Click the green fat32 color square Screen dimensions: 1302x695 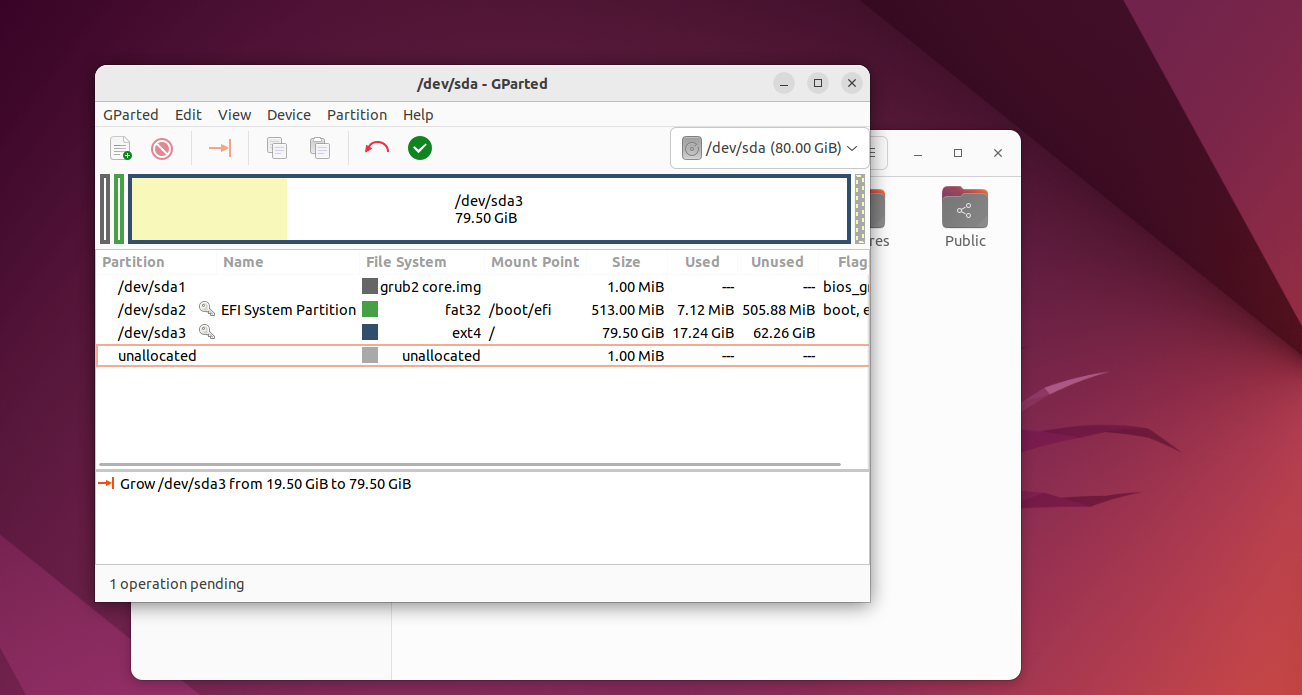[370, 310]
